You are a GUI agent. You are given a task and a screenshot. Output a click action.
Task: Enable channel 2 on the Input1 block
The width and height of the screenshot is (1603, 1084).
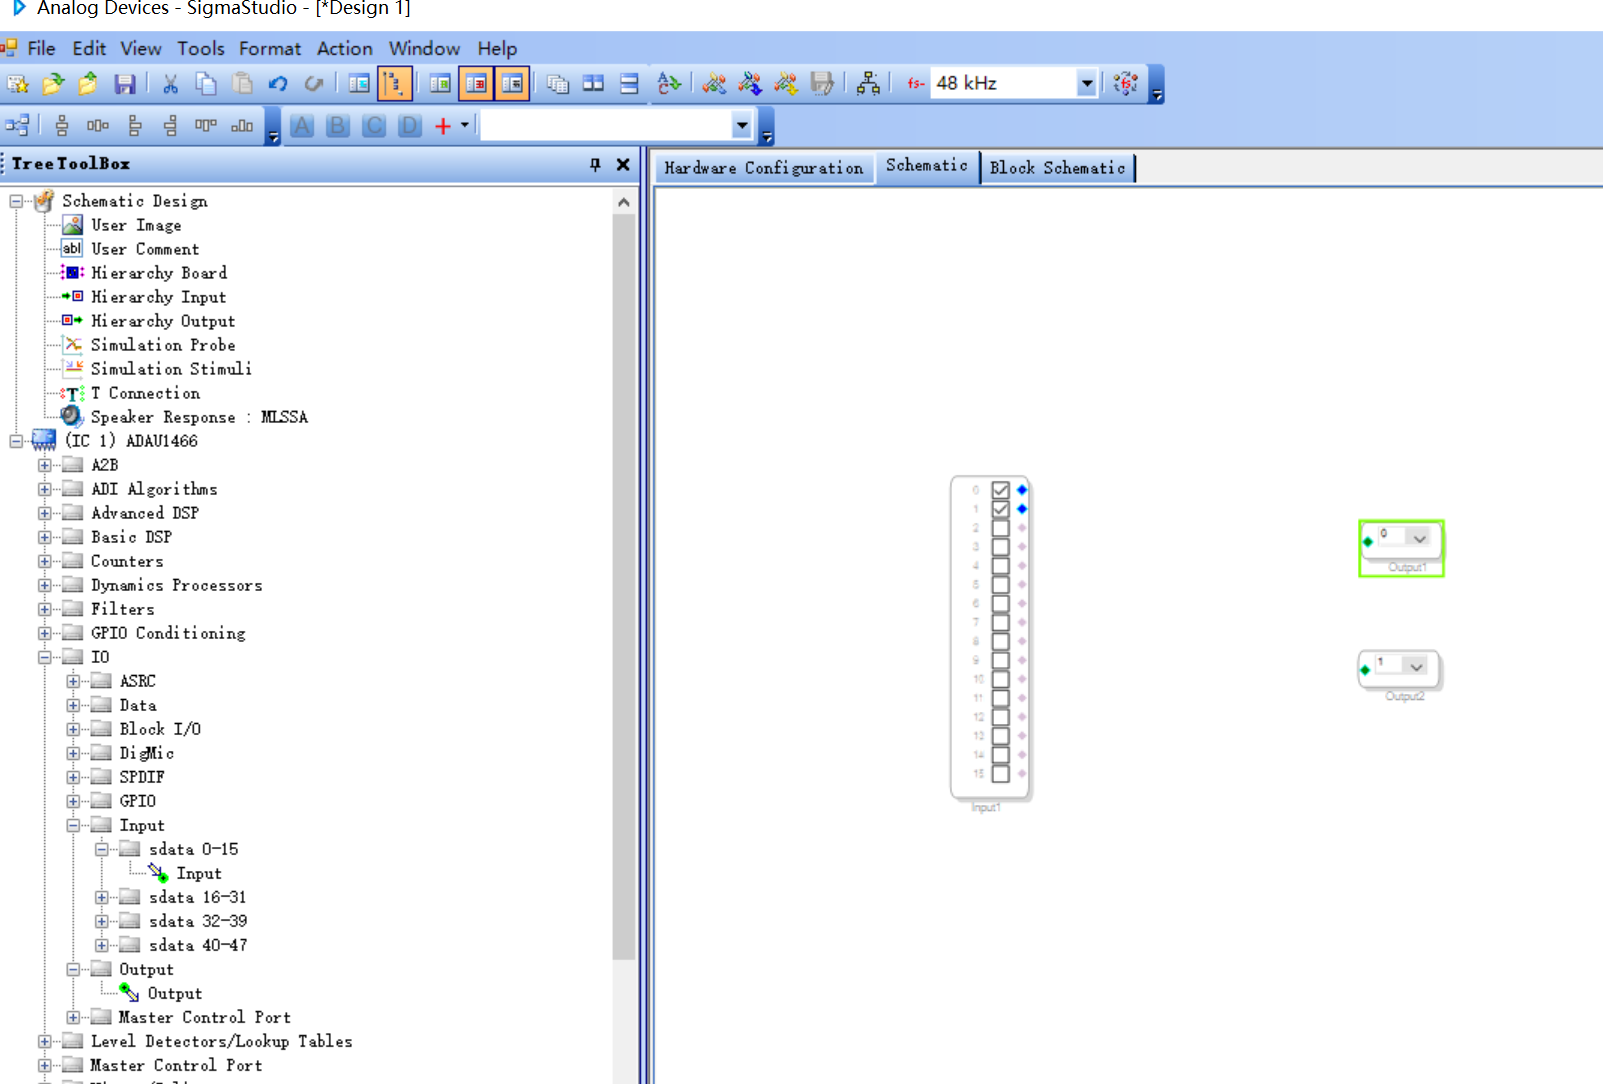[x=1000, y=528]
